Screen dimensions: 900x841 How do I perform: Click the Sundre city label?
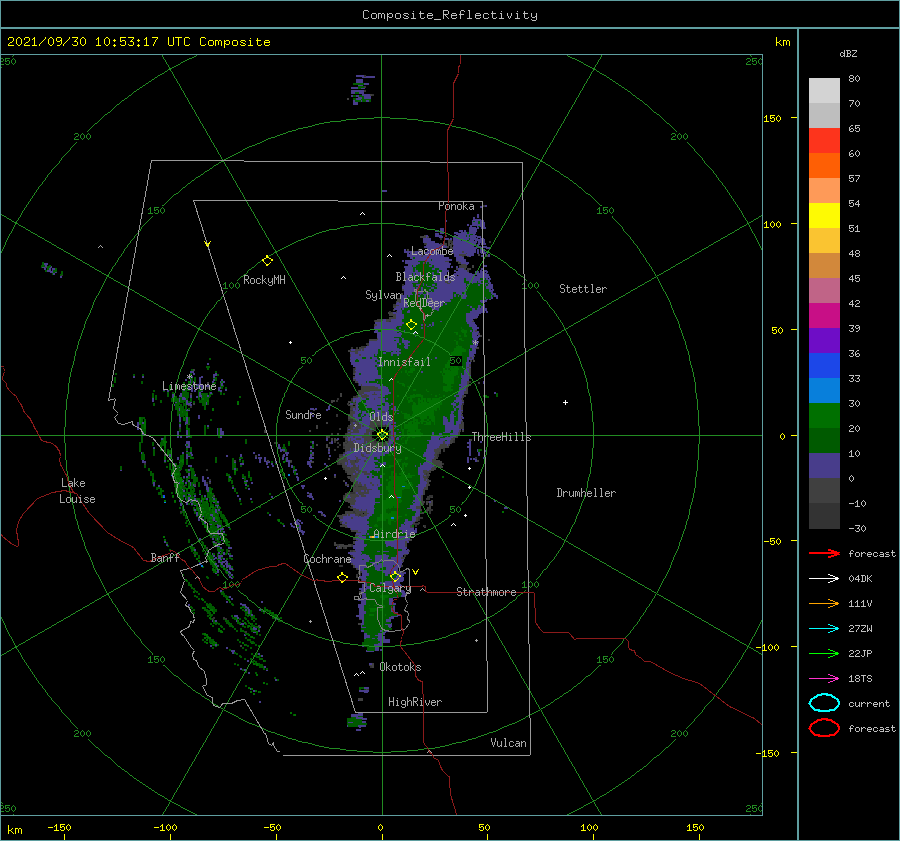tap(304, 414)
